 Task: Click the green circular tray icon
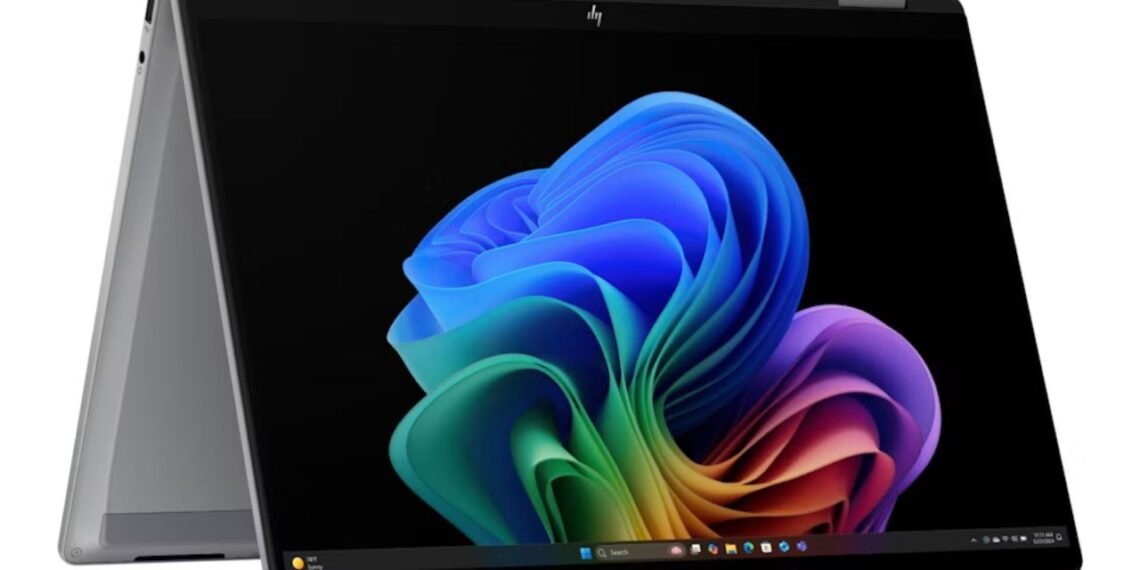tap(986, 539)
